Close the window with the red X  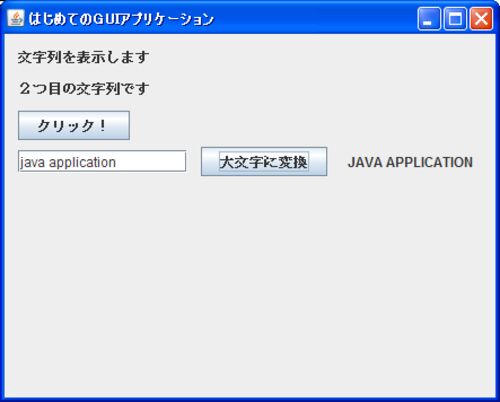click(x=481, y=19)
